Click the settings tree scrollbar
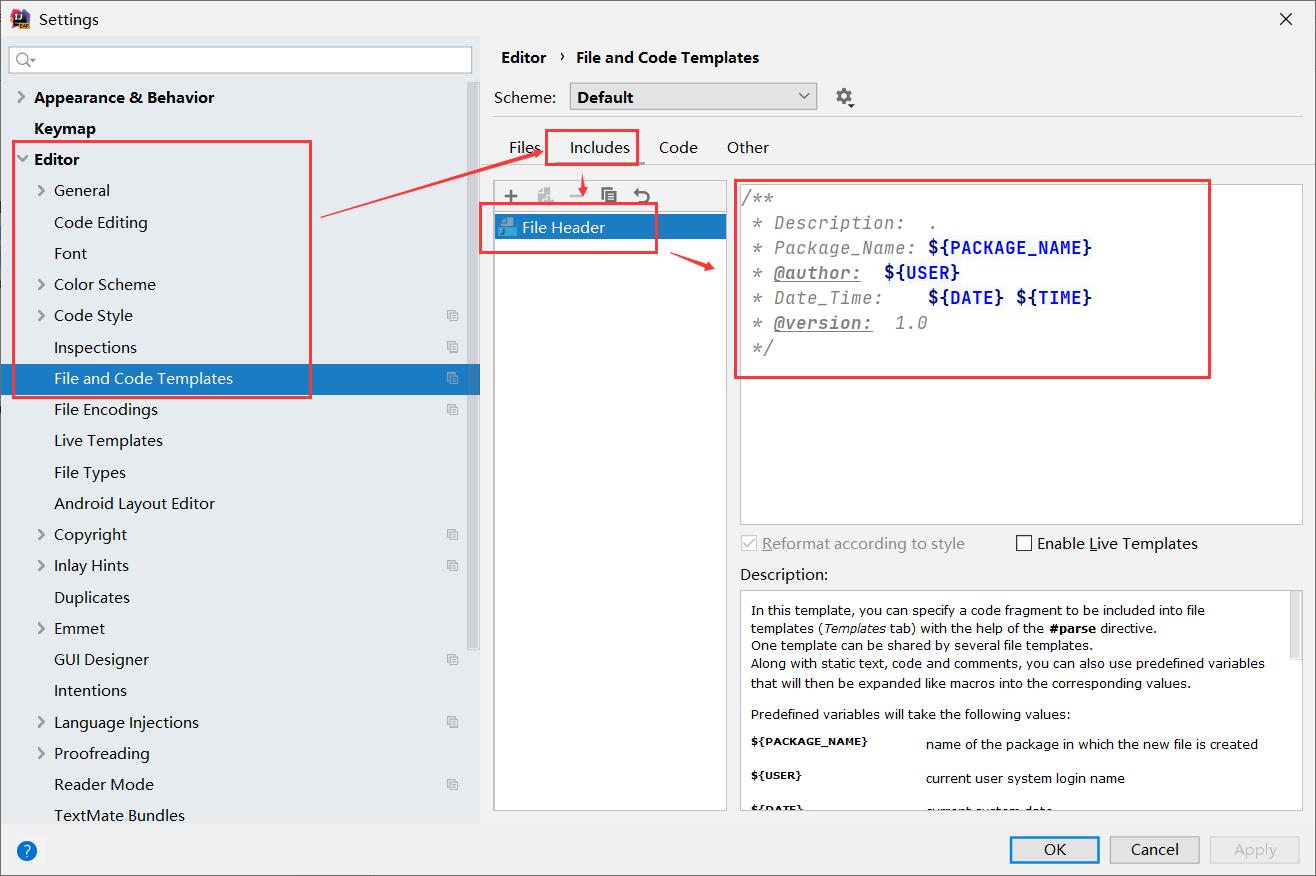 coord(474,365)
